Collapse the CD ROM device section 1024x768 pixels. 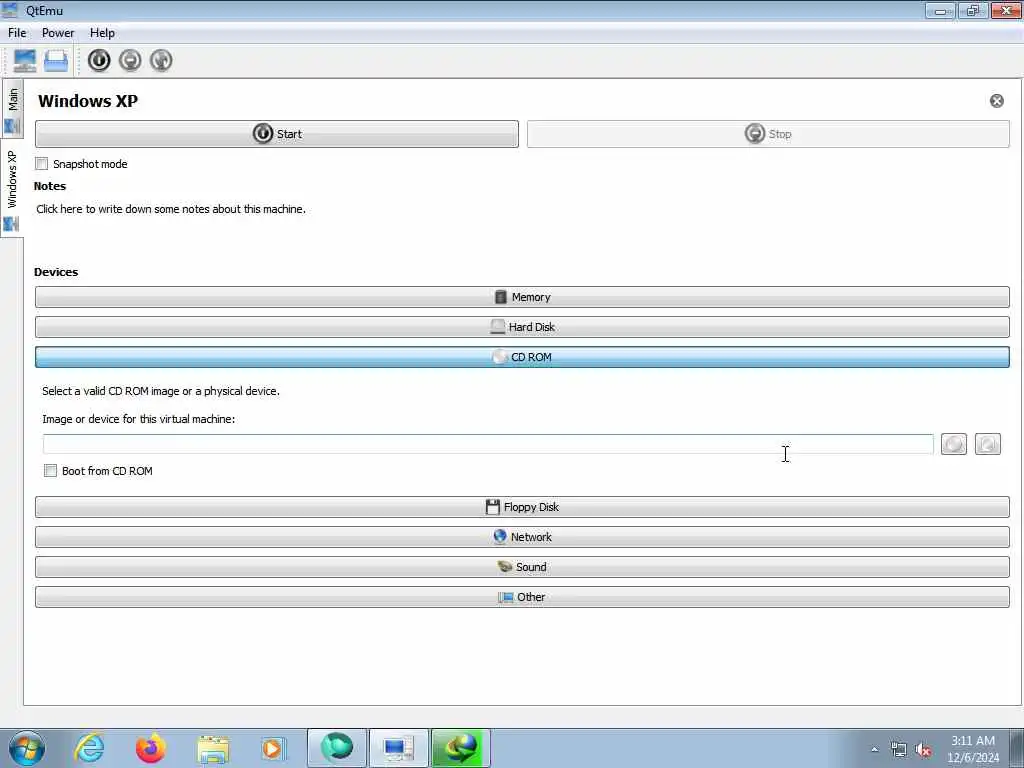tap(522, 357)
